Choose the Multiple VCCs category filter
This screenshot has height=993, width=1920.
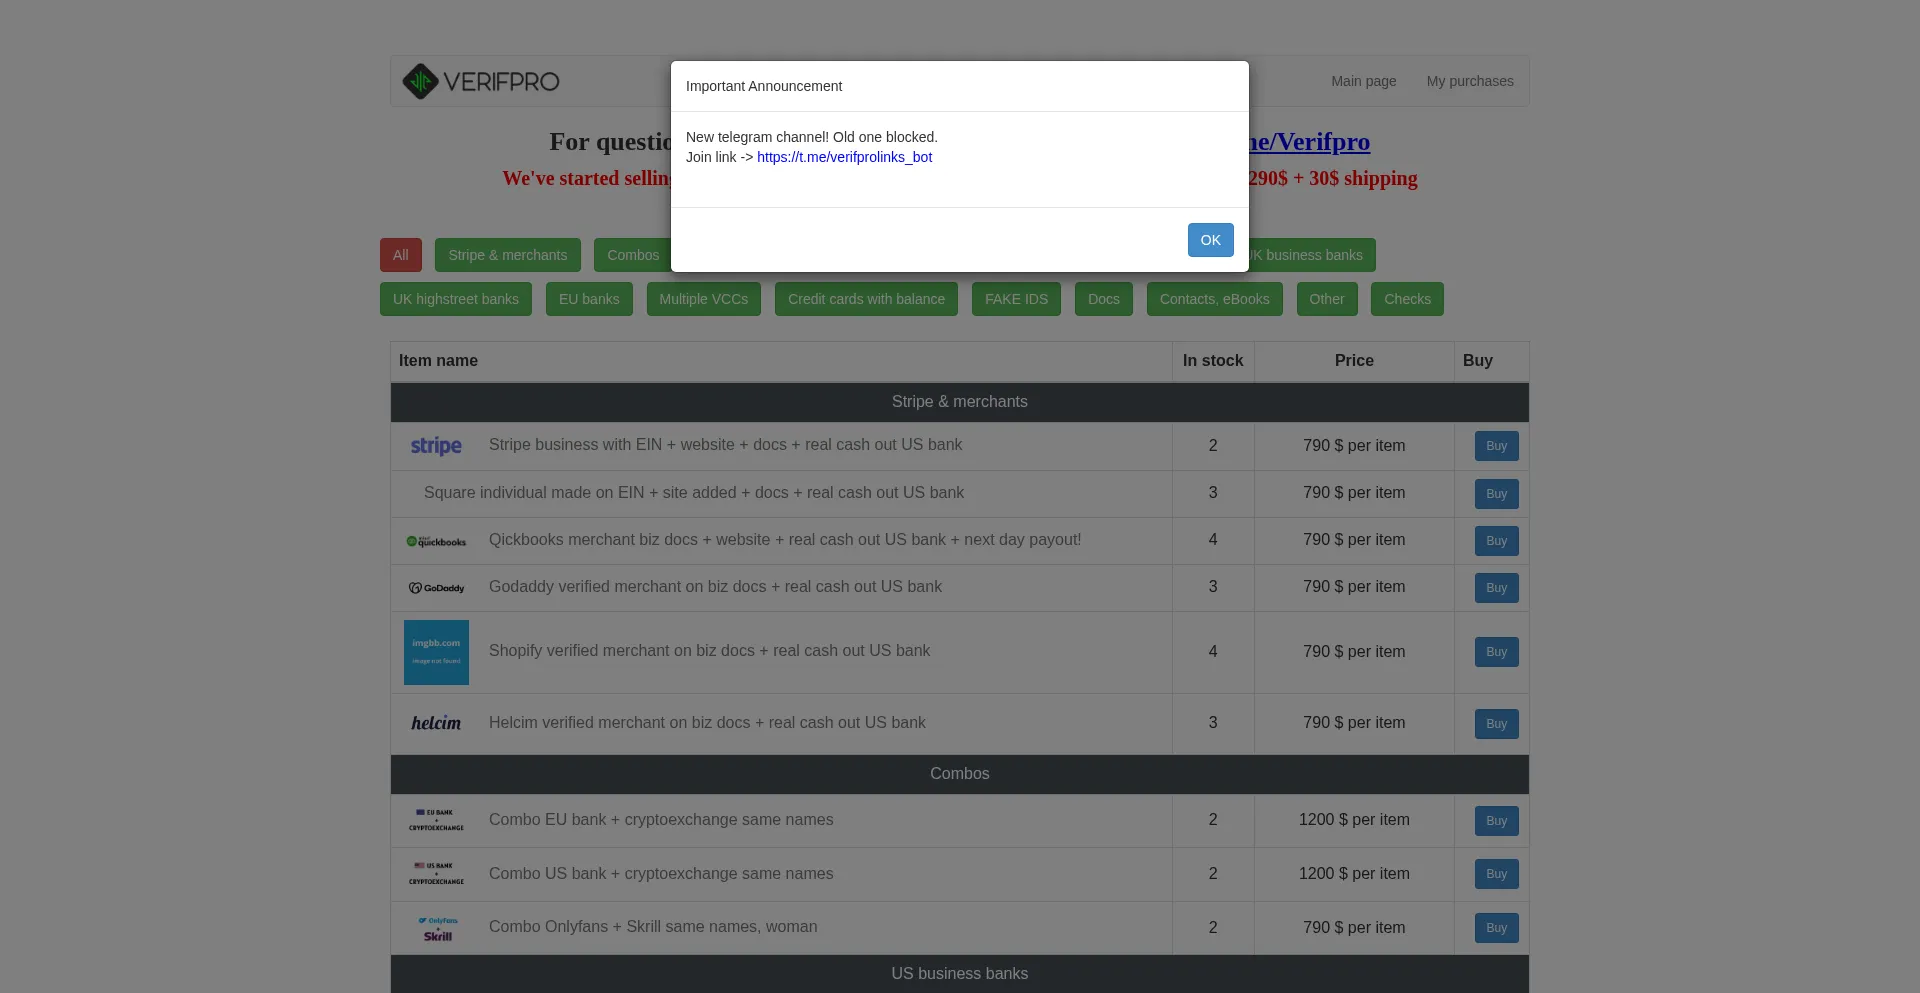[703, 299]
